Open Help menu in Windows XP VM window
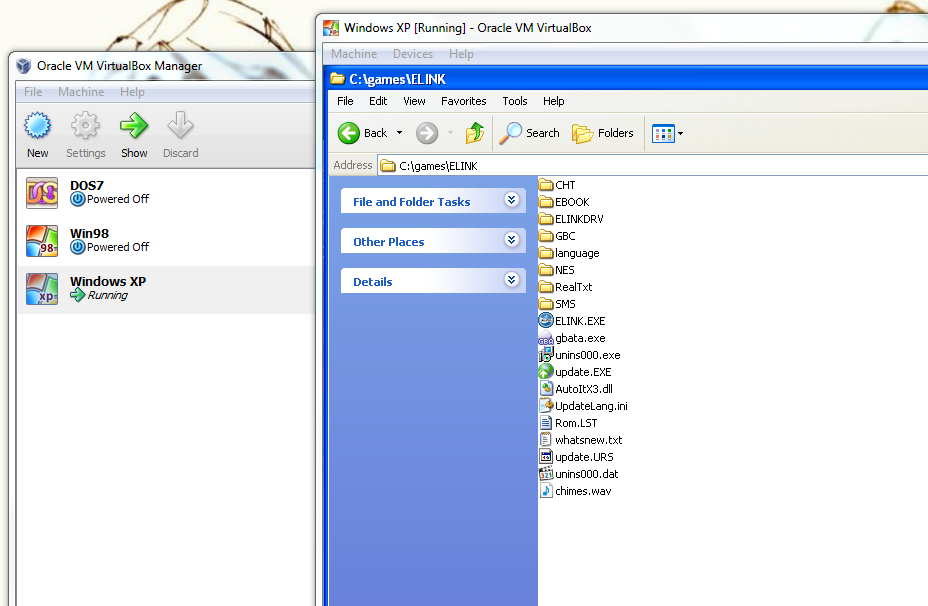The image size is (928, 606). (x=461, y=54)
